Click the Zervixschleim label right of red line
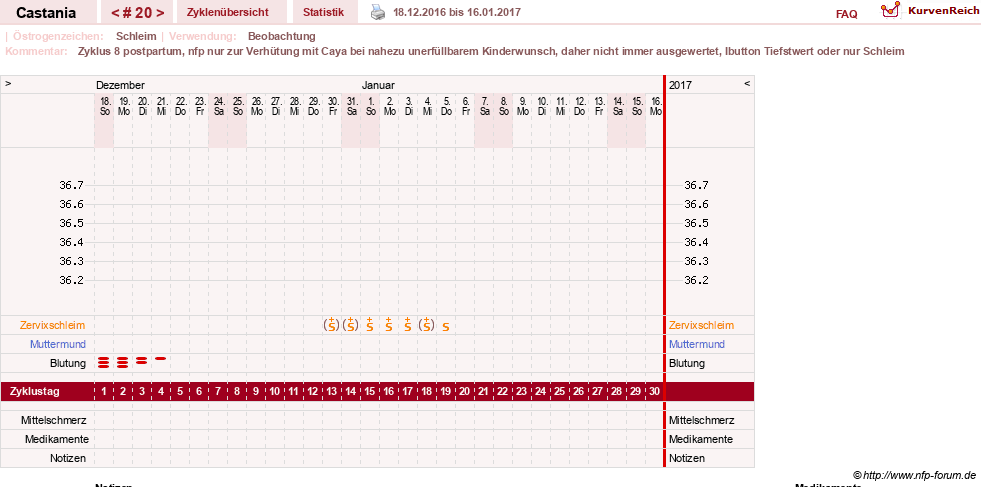981x487 pixels. (x=701, y=326)
